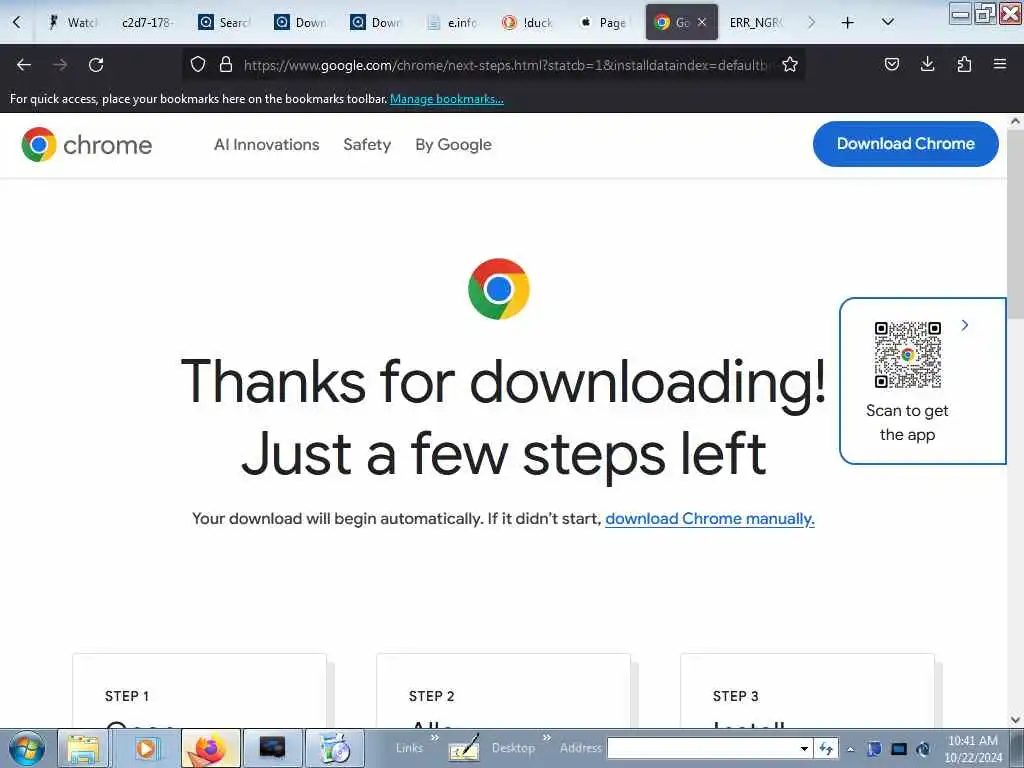1024x768 pixels.
Task: Click the pen tablet input icon
Action: click(x=464, y=748)
